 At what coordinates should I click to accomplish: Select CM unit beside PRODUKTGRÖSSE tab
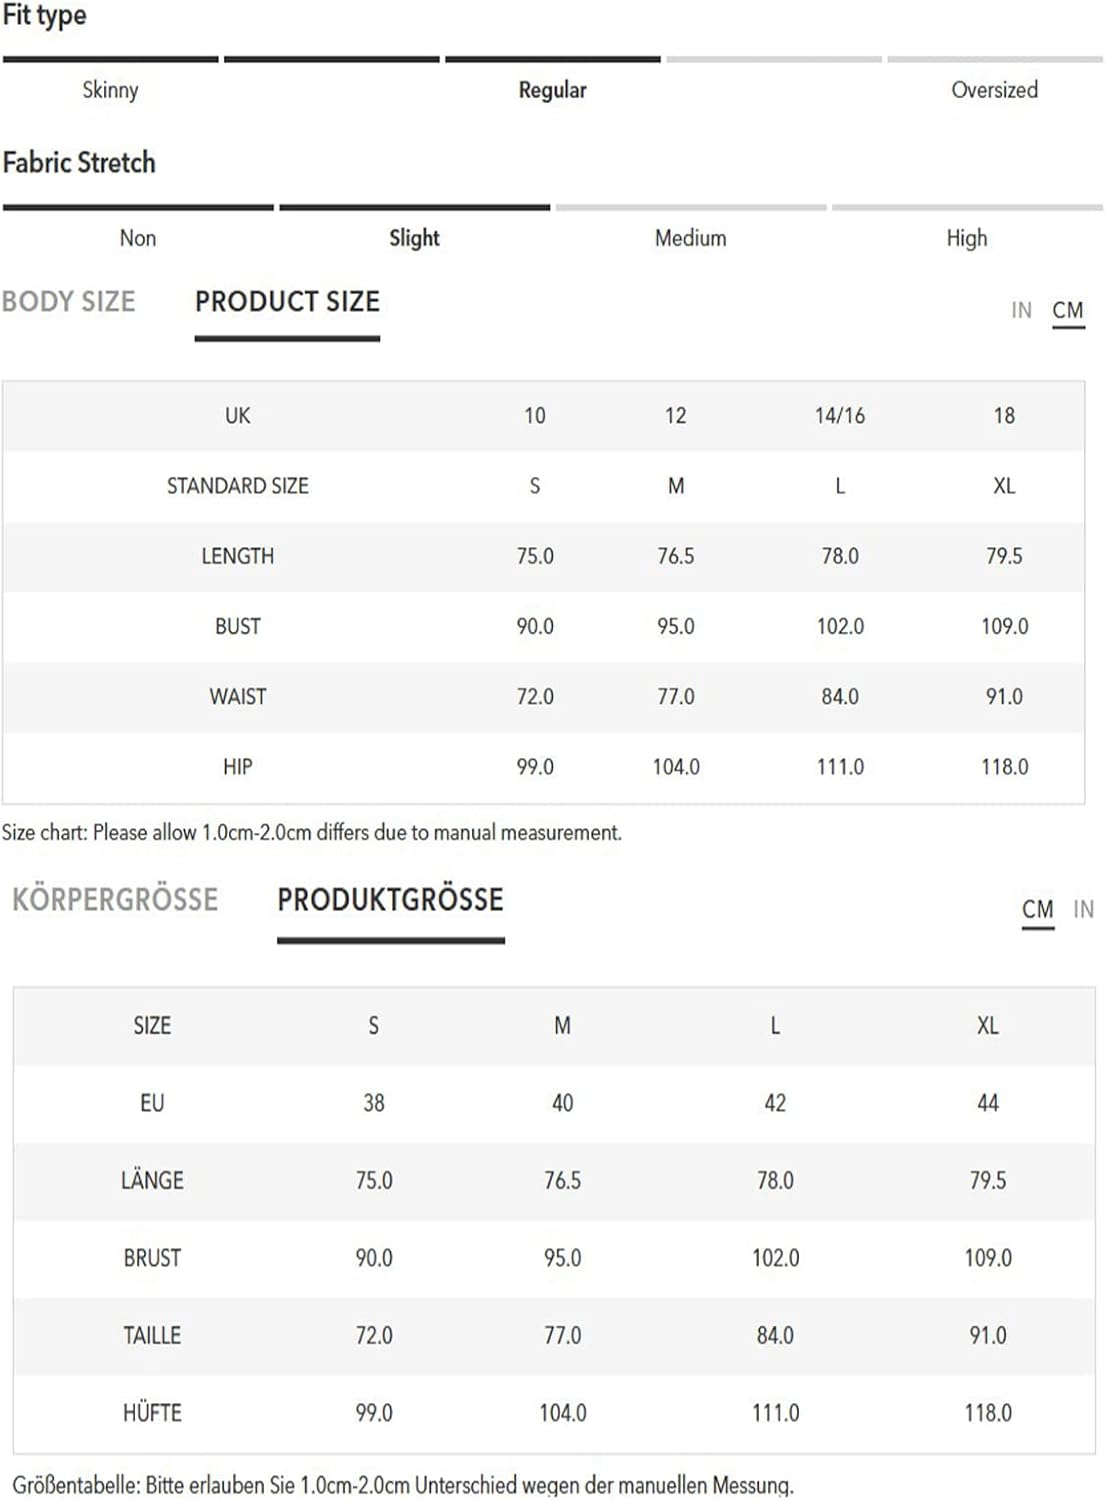1038,909
